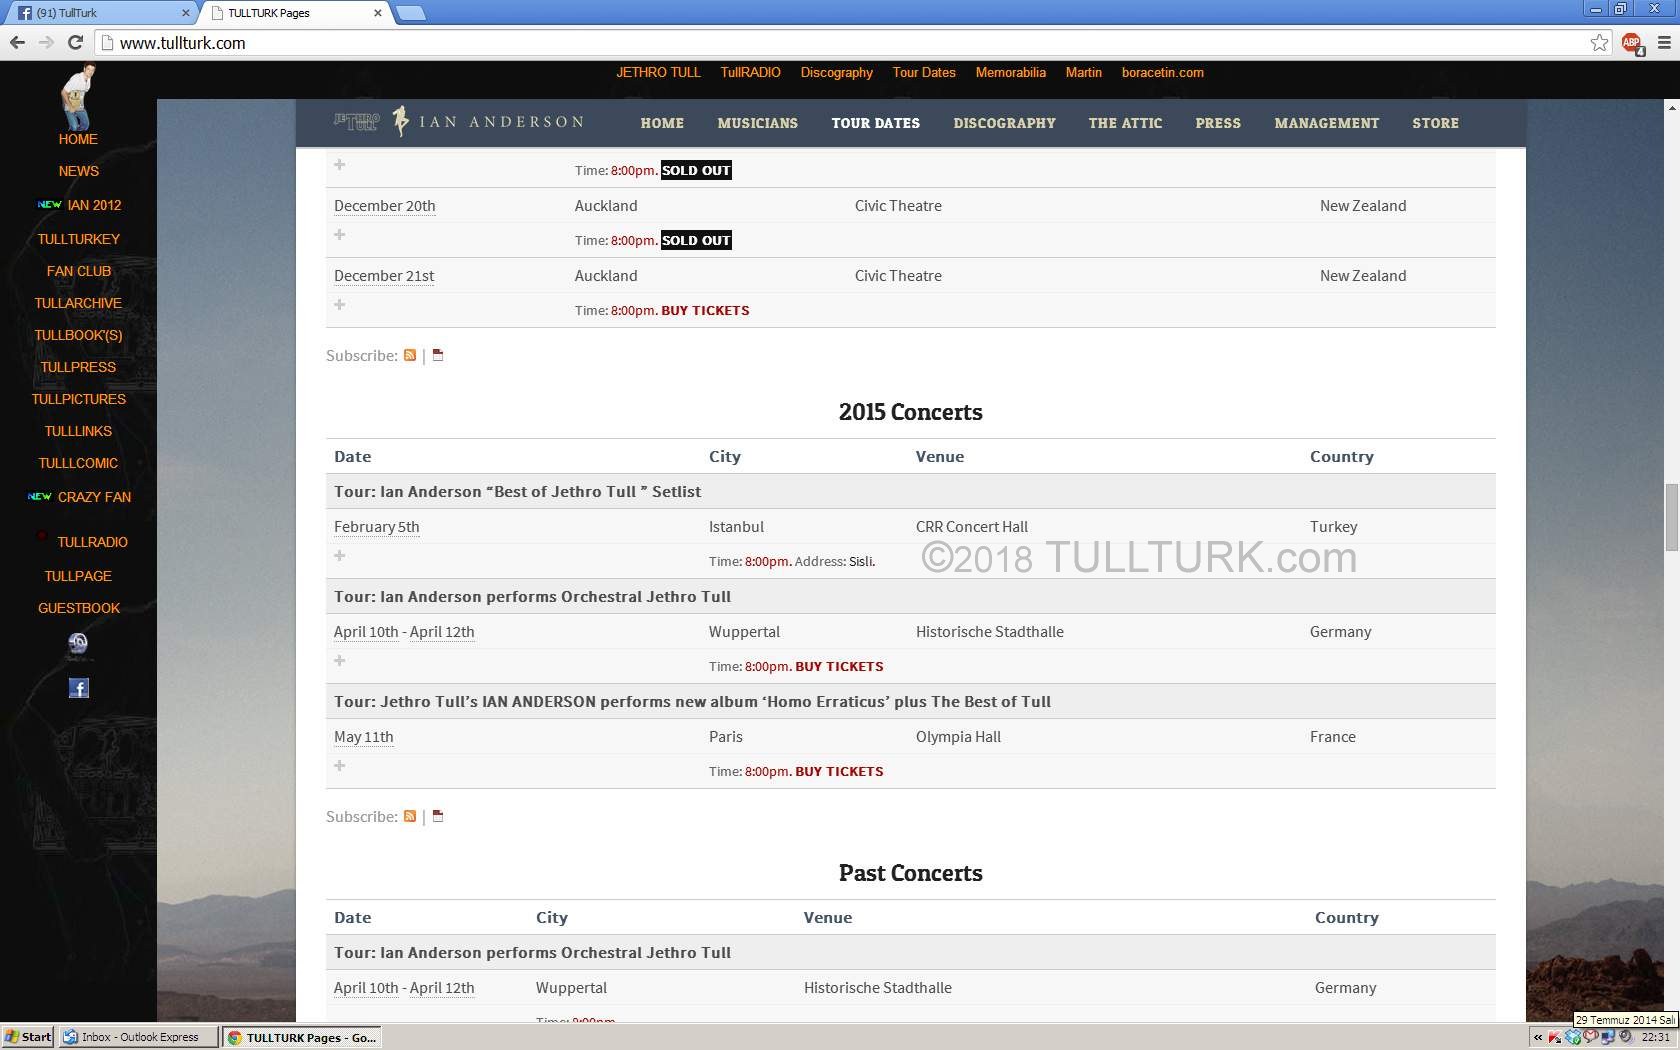The image size is (1680, 1050).
Task: Expand details for February 5th Istanbul show
Action: tap(340, 555)
